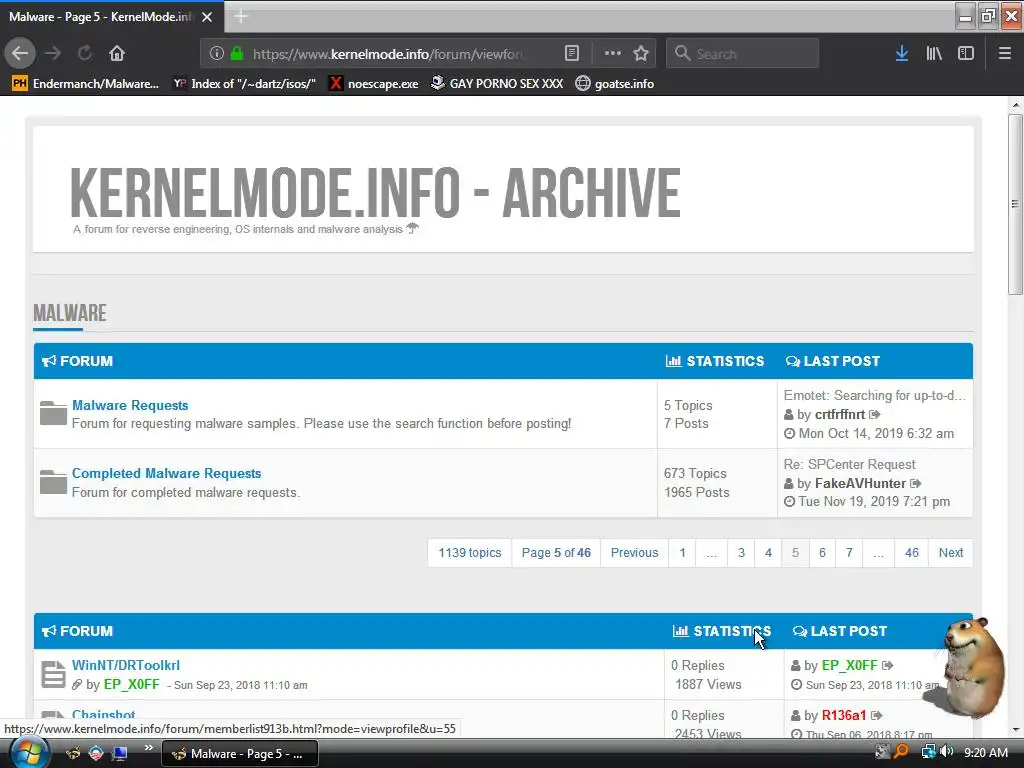Open Completed Malware Requests forum

click(x=167, y=473)
